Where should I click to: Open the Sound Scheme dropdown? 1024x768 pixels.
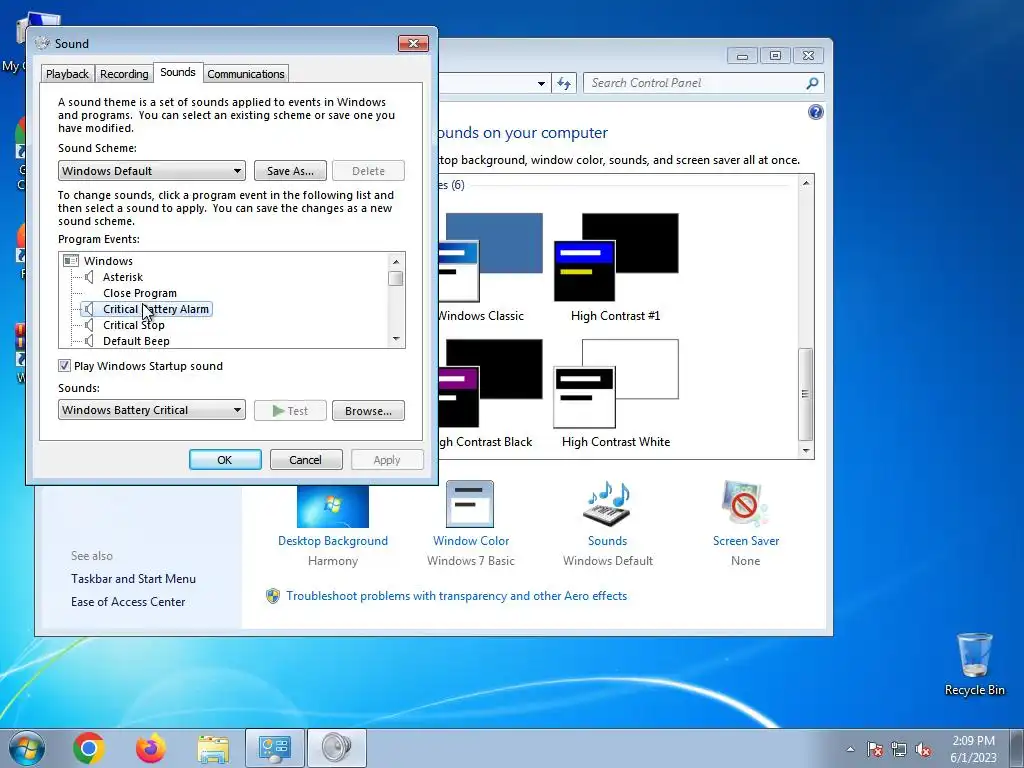[x=152, y=171]
